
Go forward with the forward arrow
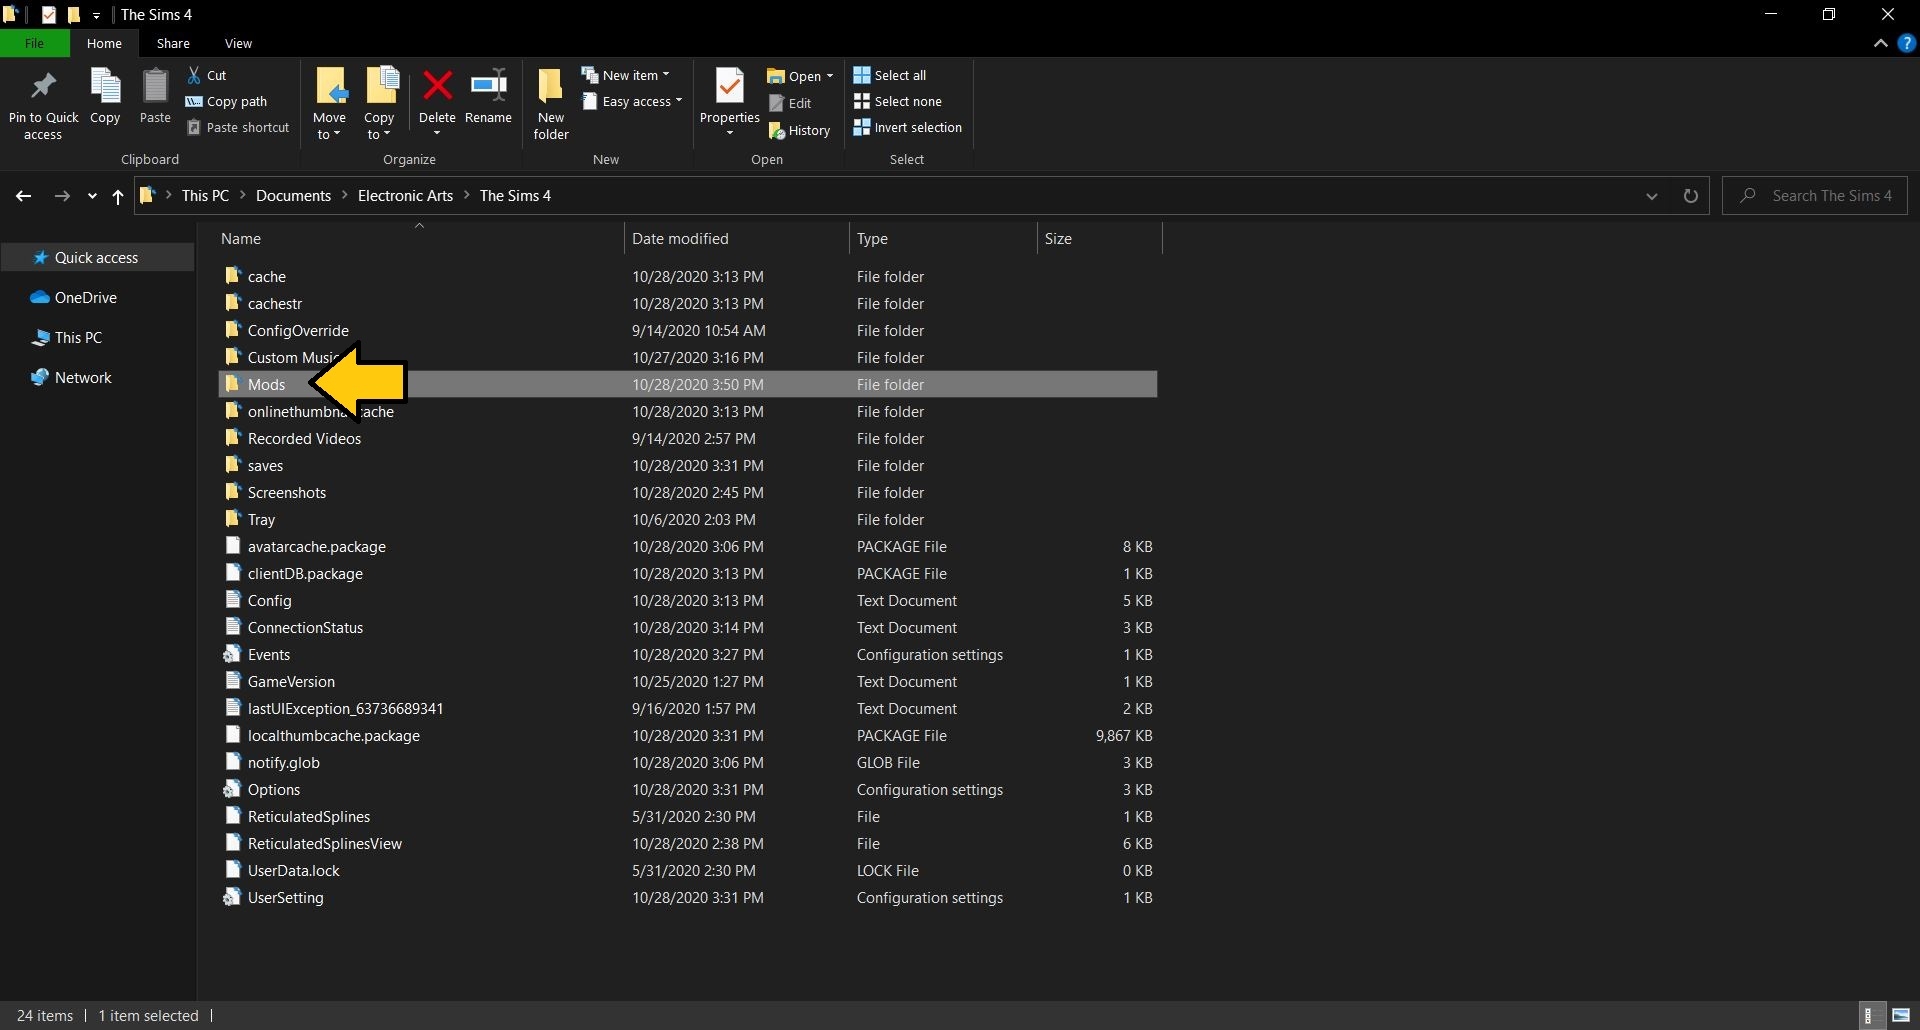coord(62,196)
